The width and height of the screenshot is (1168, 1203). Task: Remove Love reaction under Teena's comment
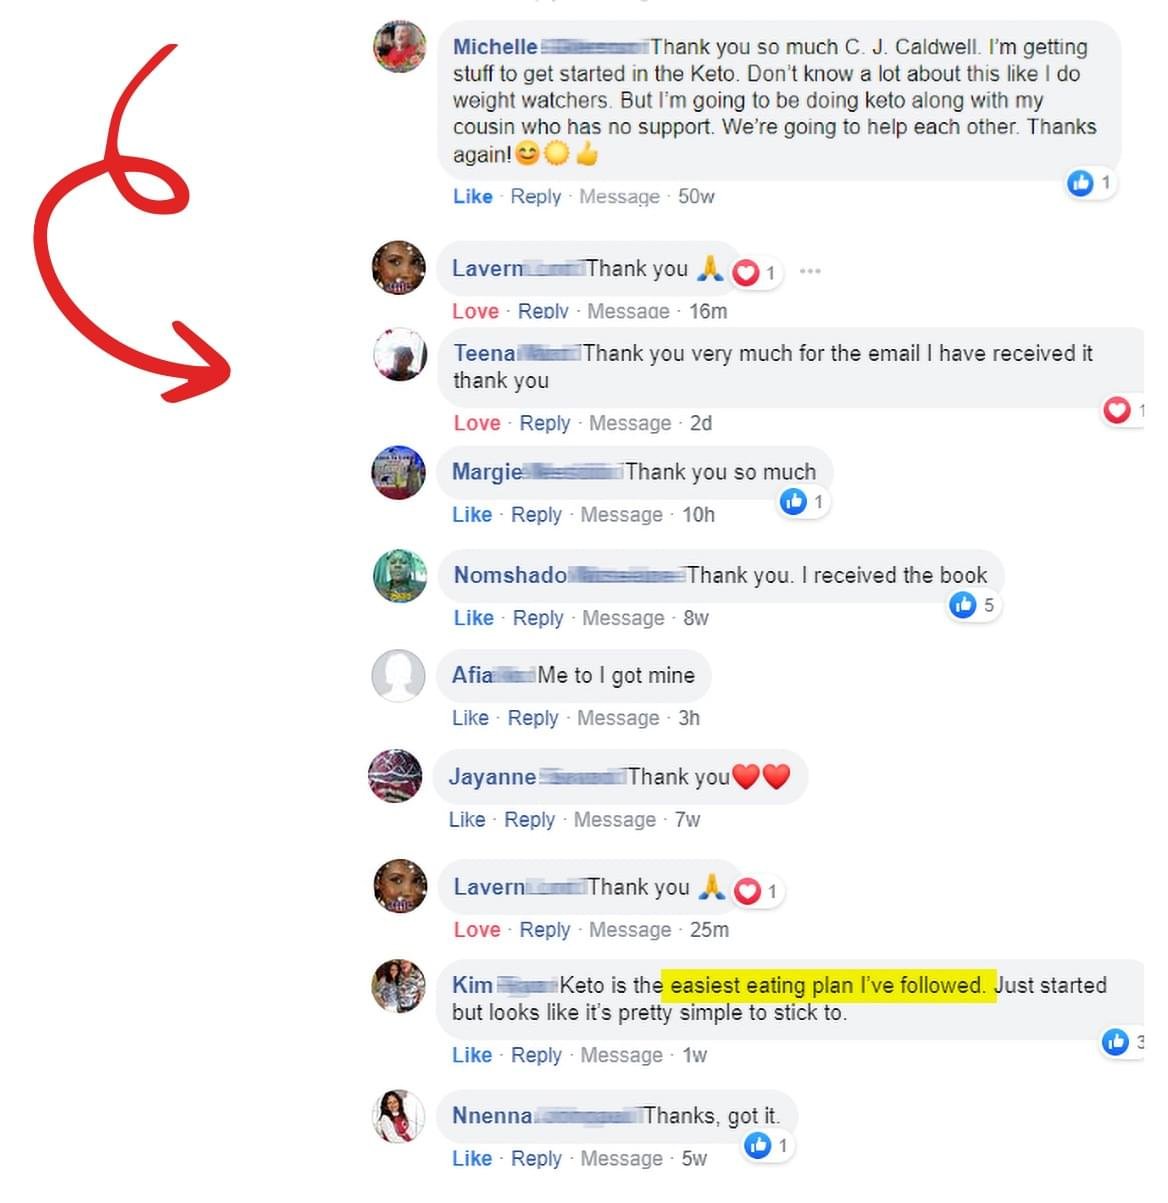coord(476,423)
